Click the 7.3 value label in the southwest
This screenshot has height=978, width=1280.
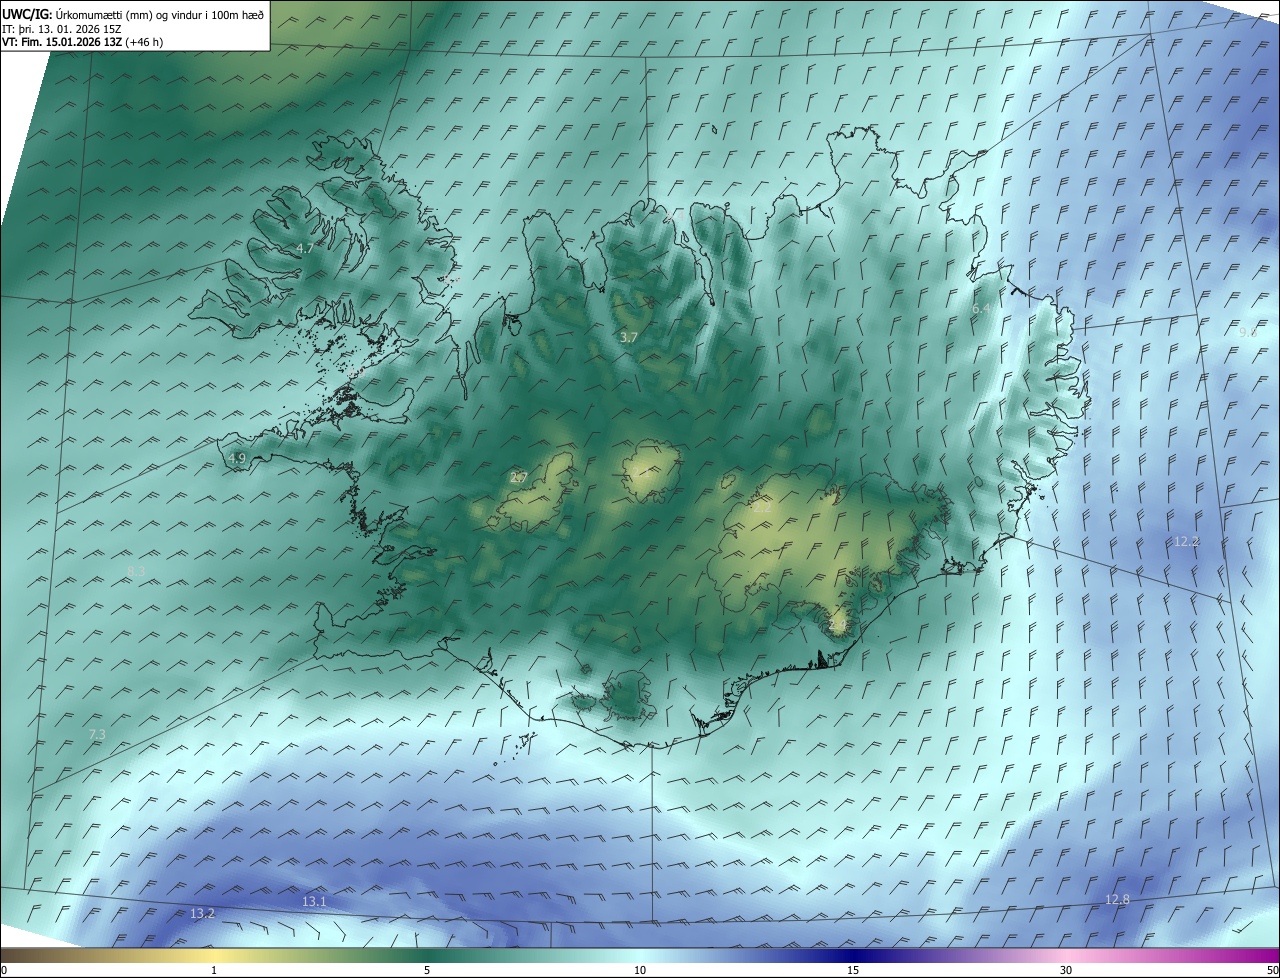click(97, 734)
